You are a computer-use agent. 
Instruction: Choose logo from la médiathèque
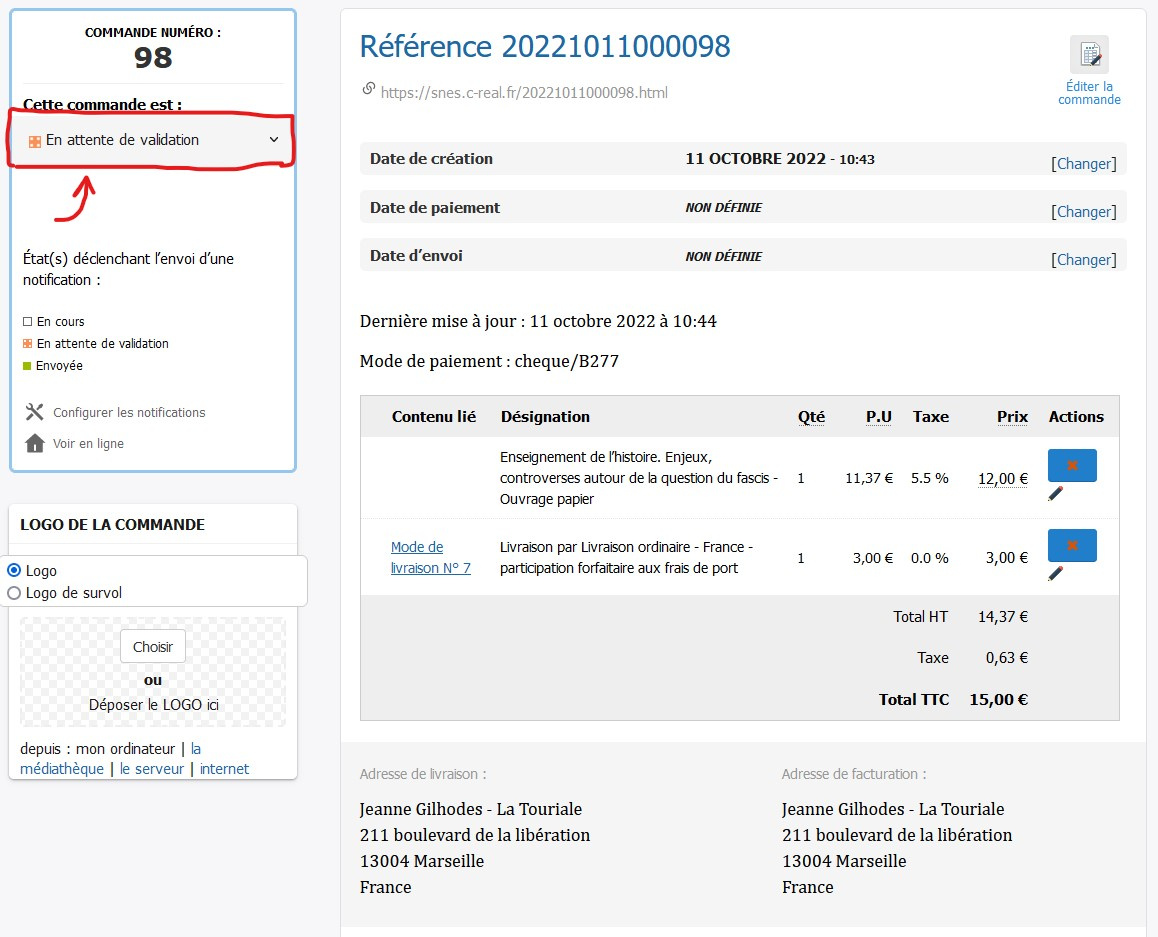[x=62, y=769]
